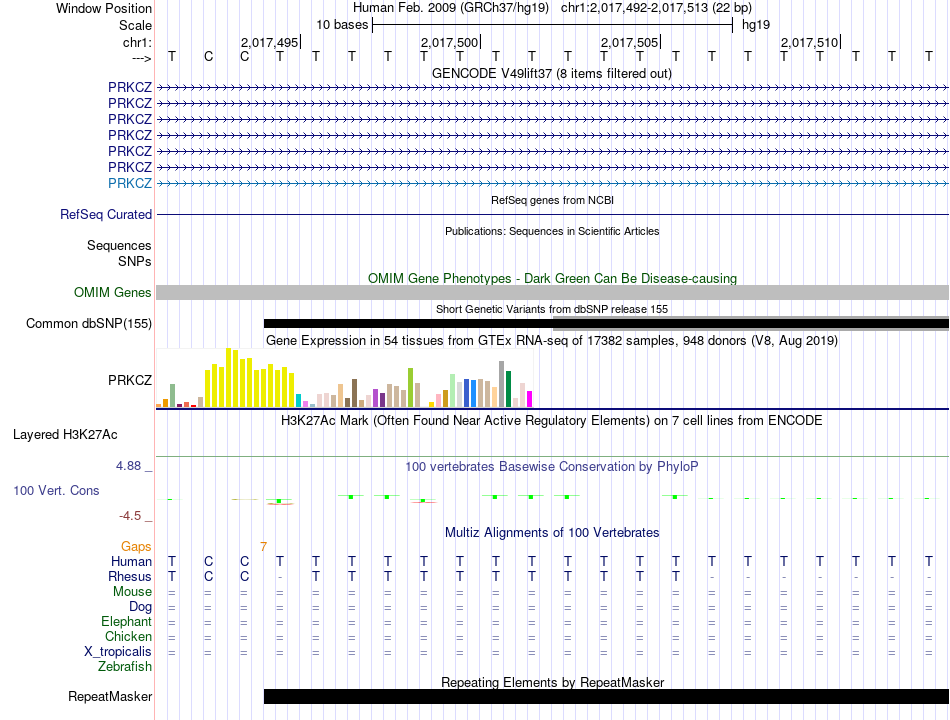Viewport: 950px width, 720px height.
Task: Click PRKCZ label beside GTEx bar chart
Action: tap(130, 380)
